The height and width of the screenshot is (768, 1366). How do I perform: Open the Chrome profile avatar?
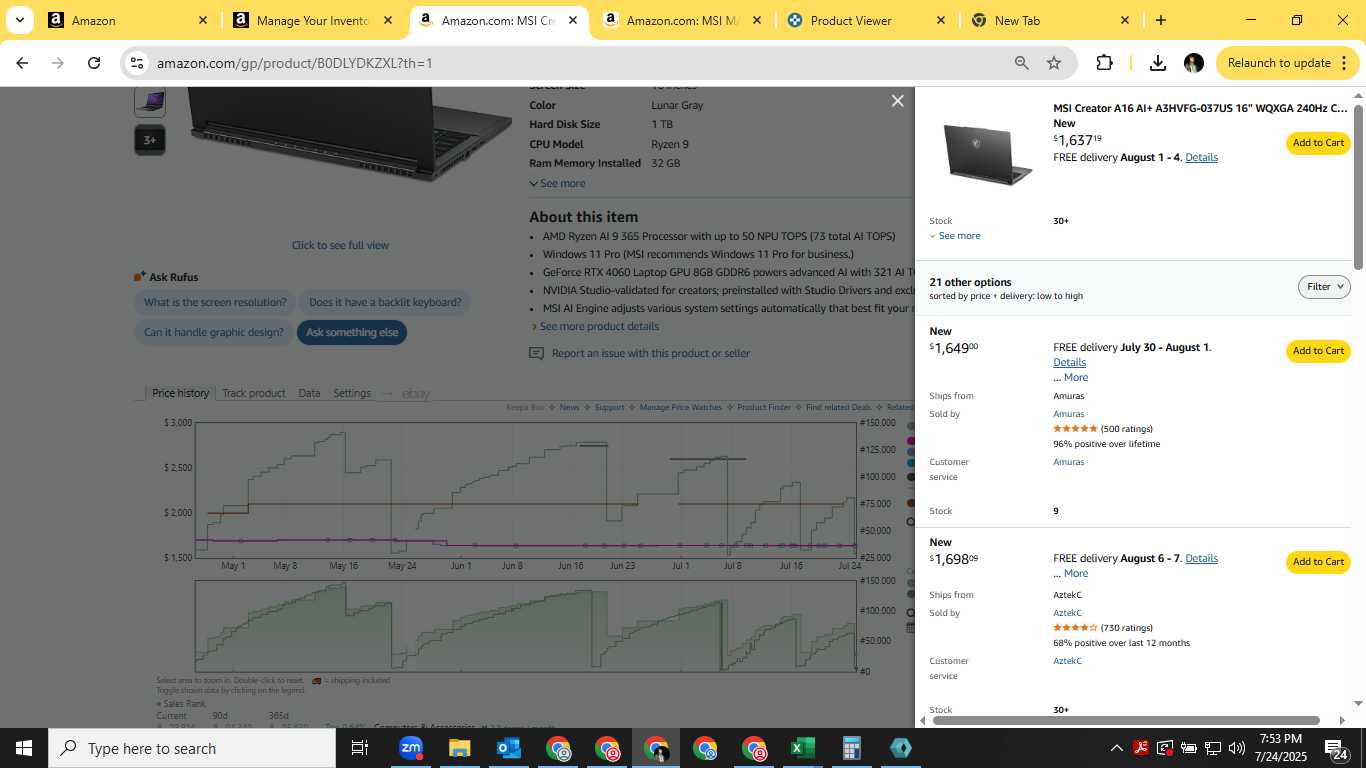pyautogui.click(x=1193, y=63)
